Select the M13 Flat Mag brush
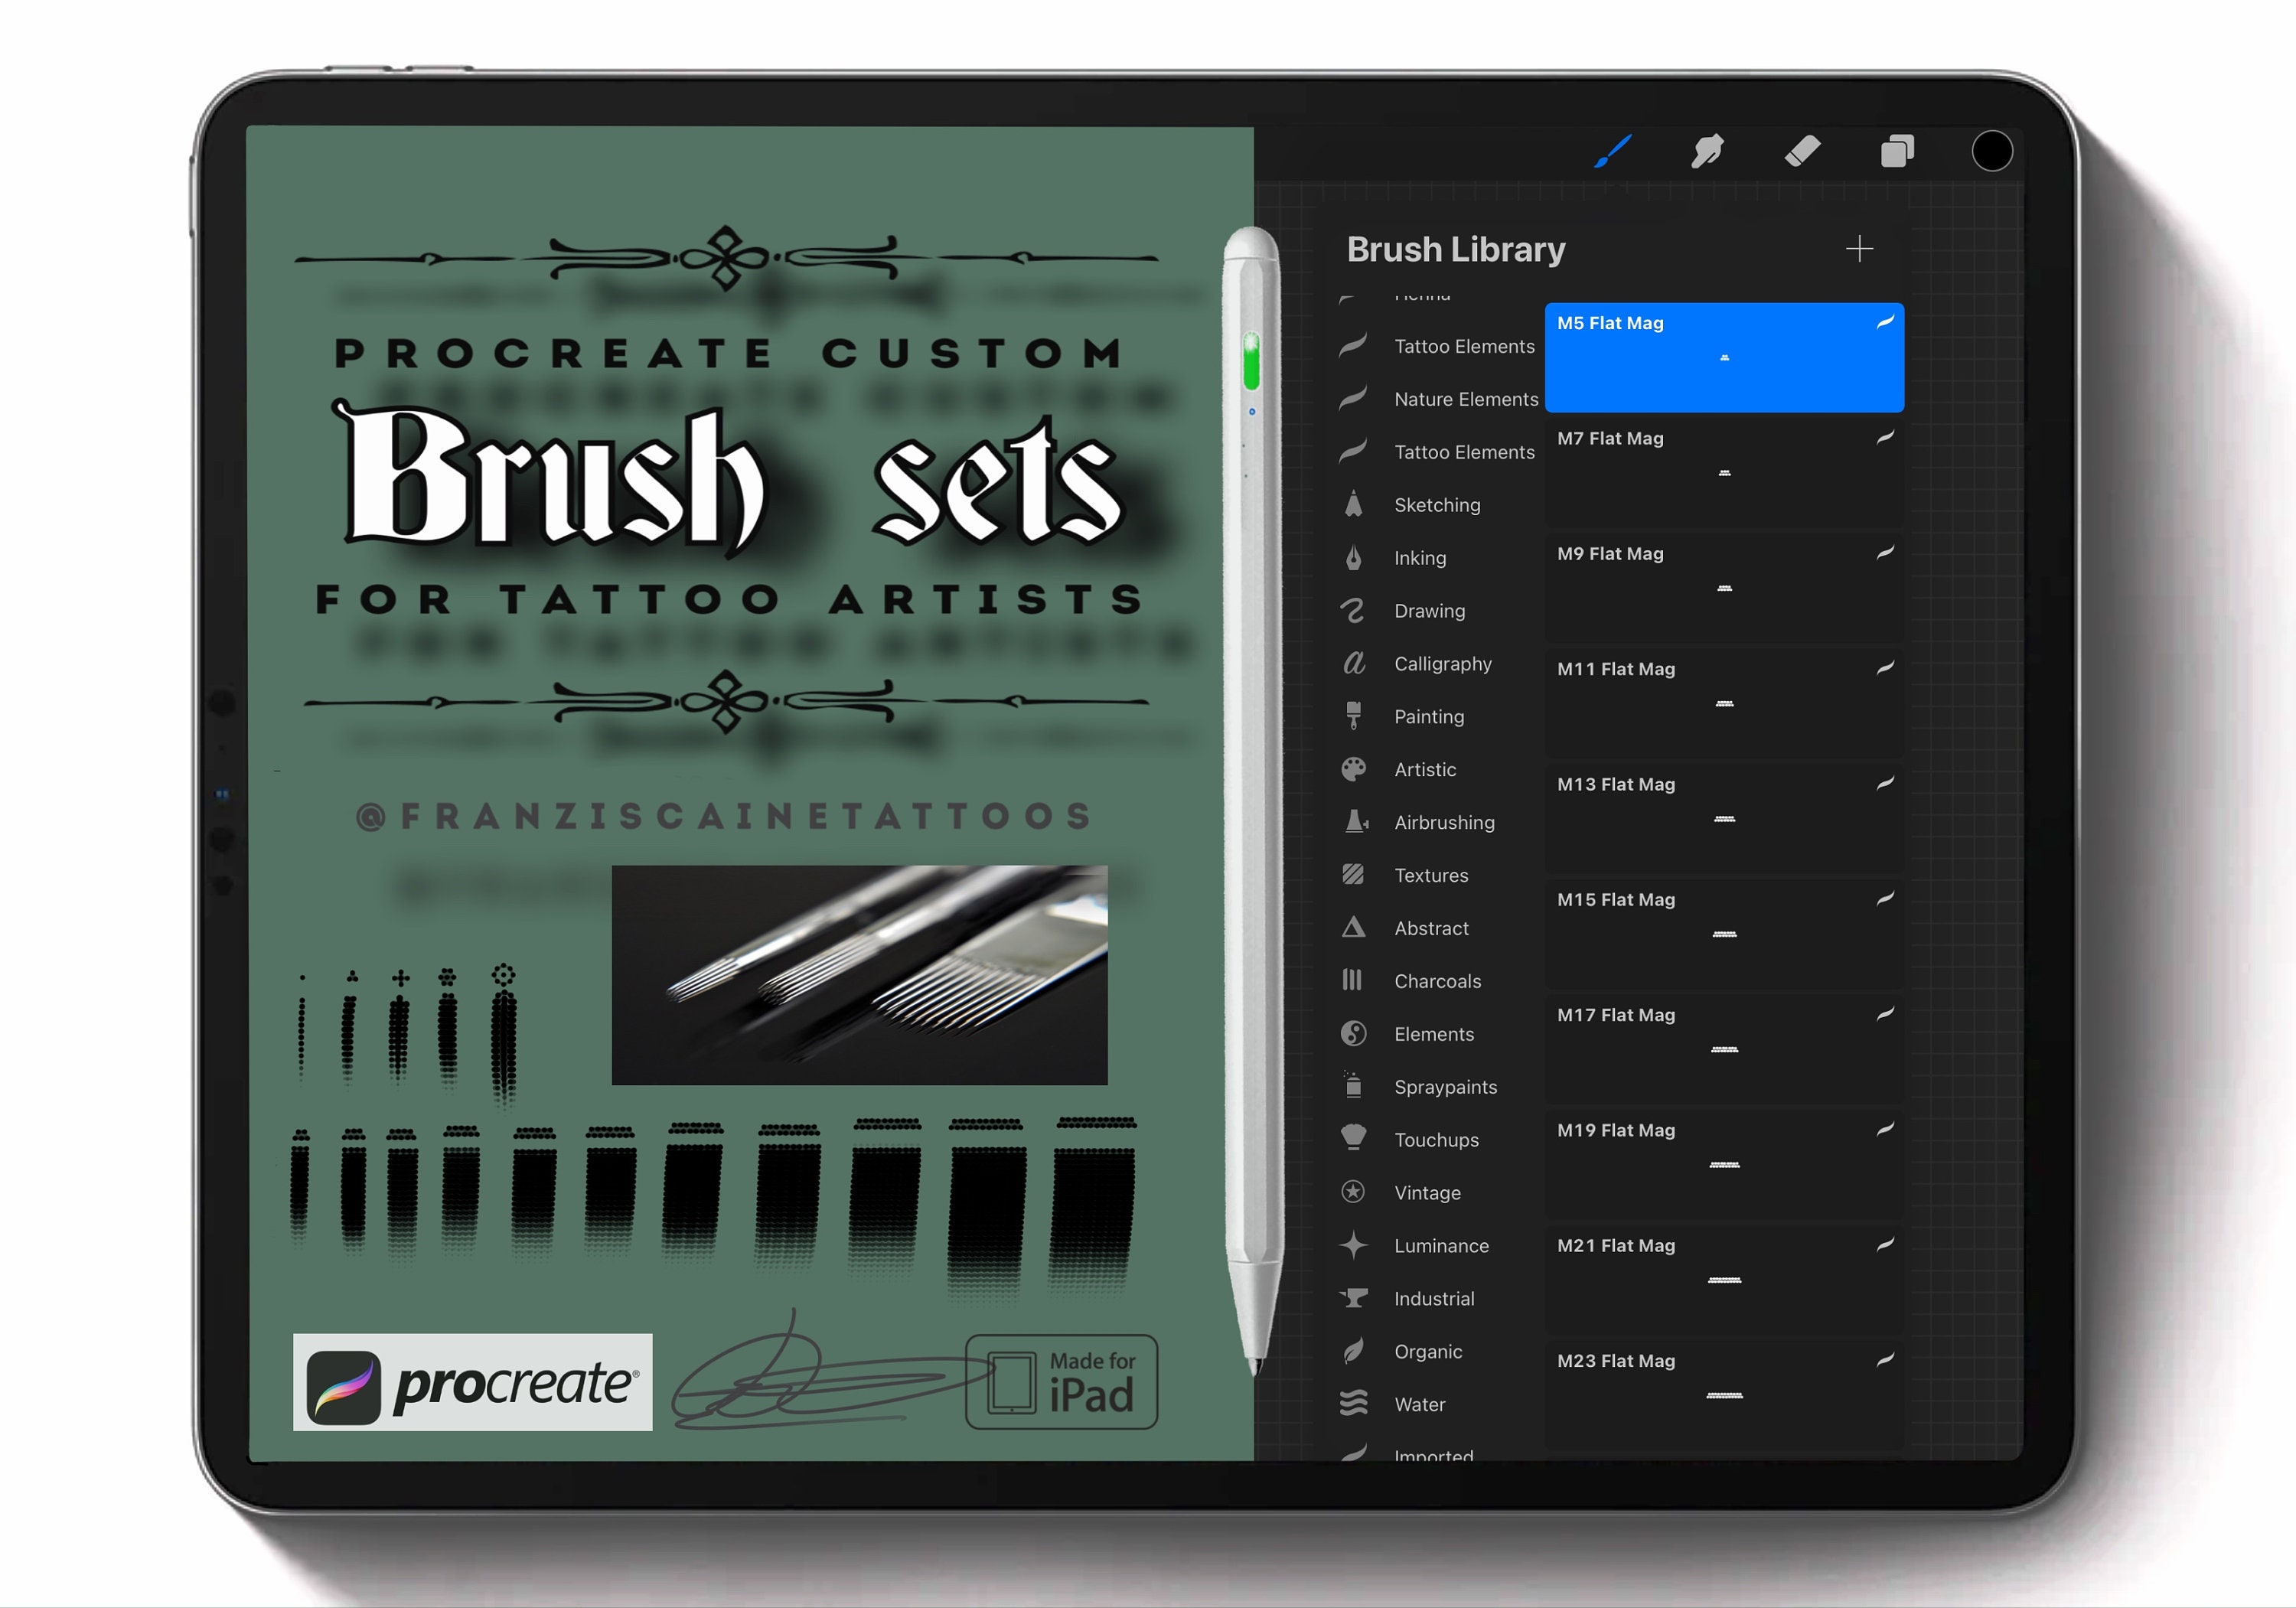 (1724, 819)
